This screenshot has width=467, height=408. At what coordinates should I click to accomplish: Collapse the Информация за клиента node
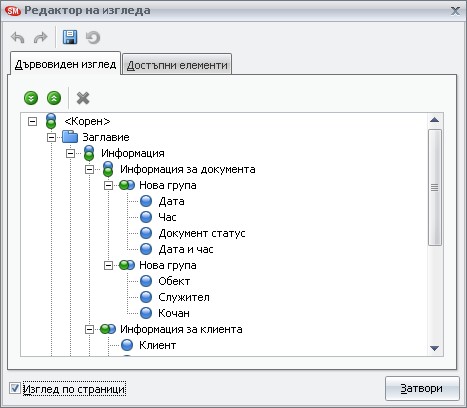coord(89,329)
